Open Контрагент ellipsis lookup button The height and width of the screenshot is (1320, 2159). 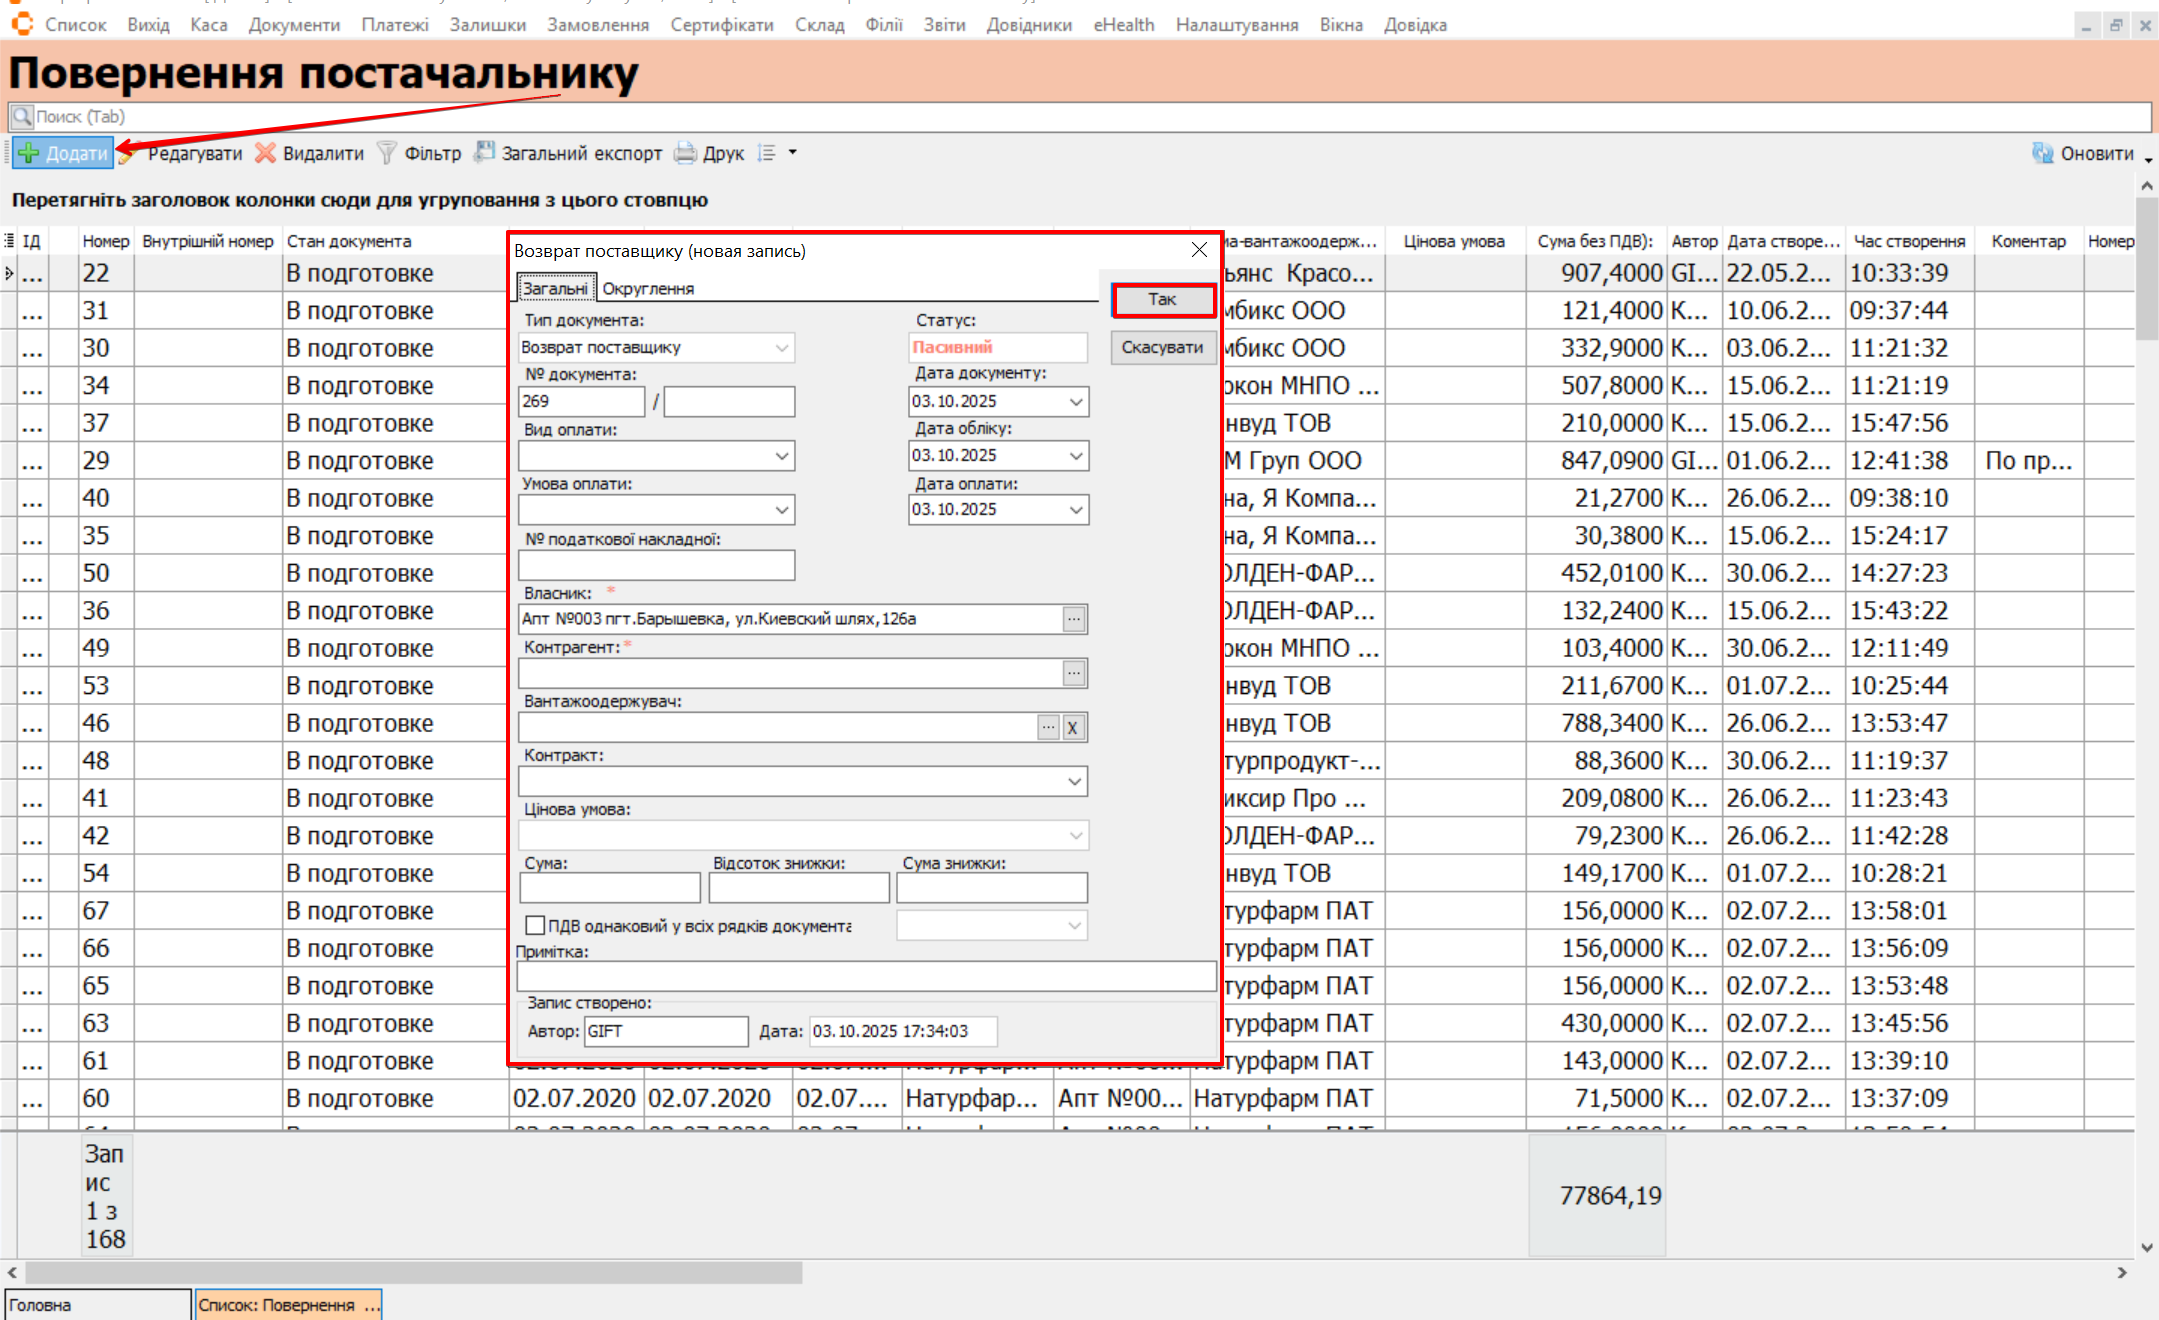coord(1073,673)
